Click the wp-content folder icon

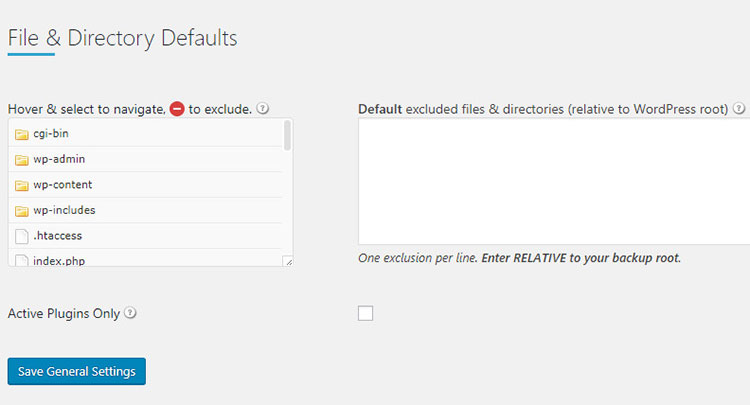pos(22,185)
